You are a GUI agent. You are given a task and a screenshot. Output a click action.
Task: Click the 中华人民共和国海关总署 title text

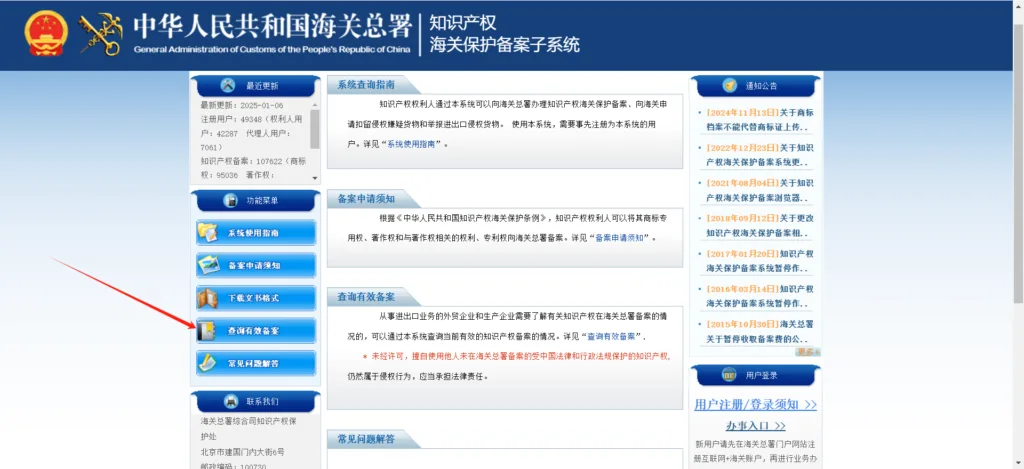pos(272,25)
